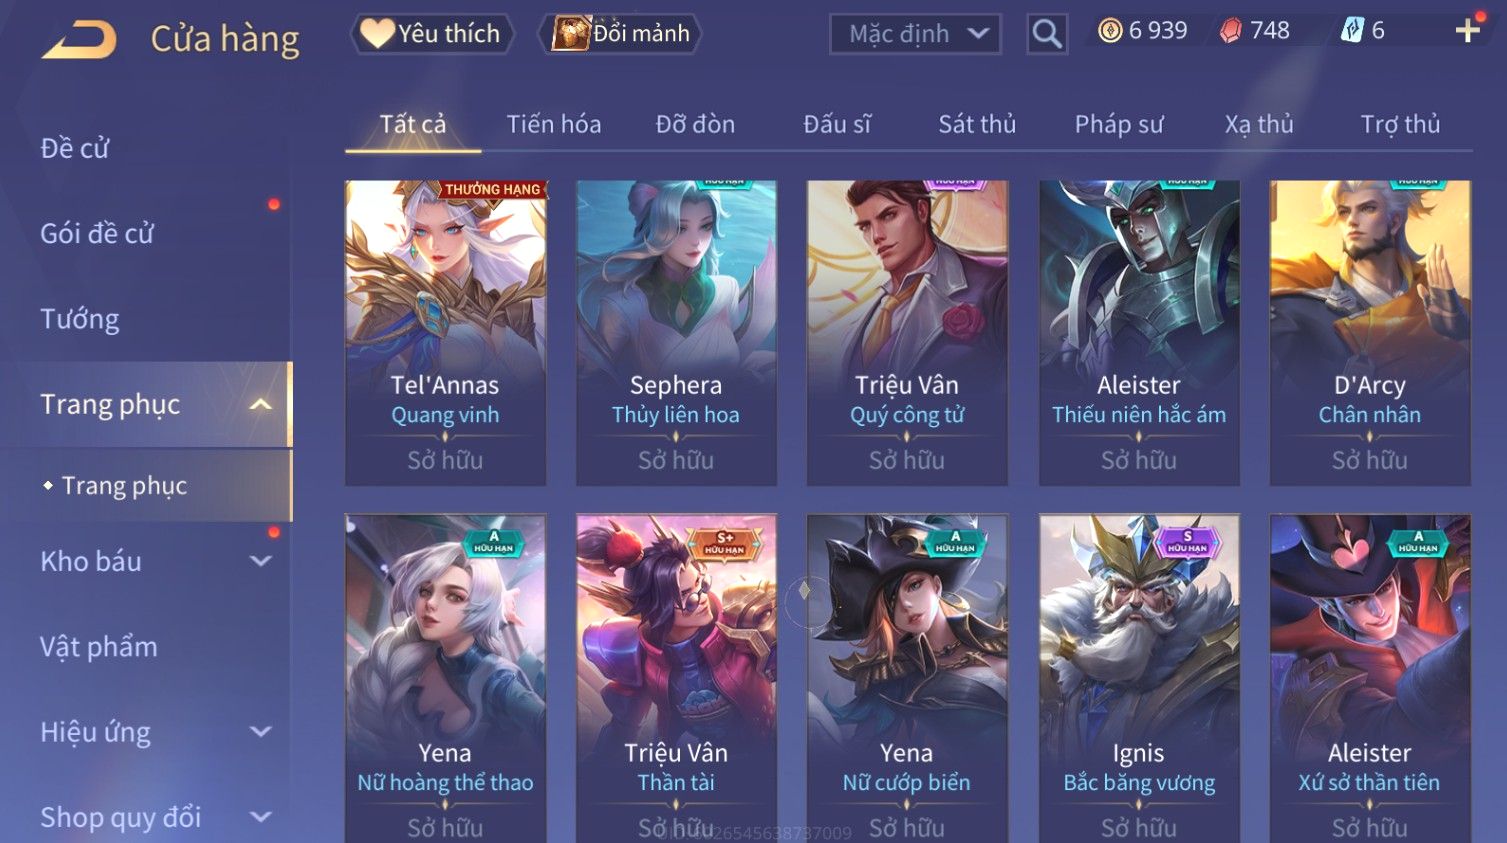The height and width of the screenshot is (843, 1507).
Task: Tap the blue voucher ticket icon
Action: pos(1352,31)
